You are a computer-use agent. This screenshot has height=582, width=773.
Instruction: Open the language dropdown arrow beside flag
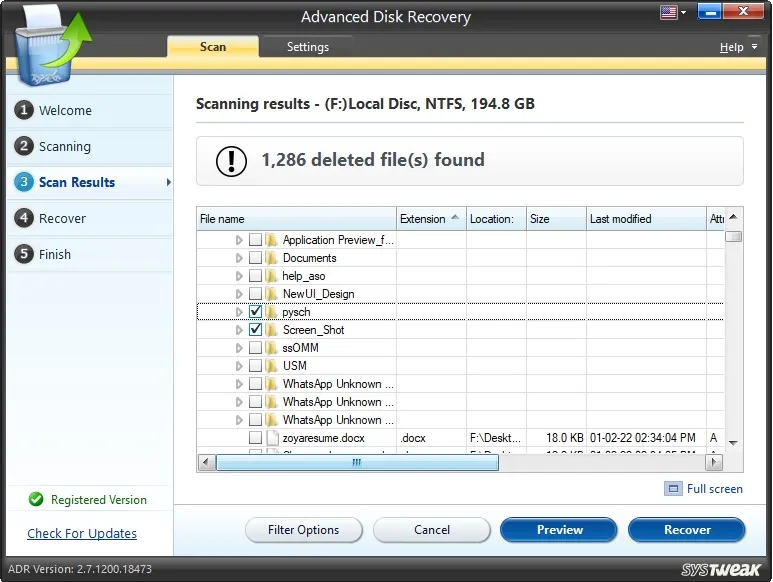pyautogui.click(x=683, y=12)
